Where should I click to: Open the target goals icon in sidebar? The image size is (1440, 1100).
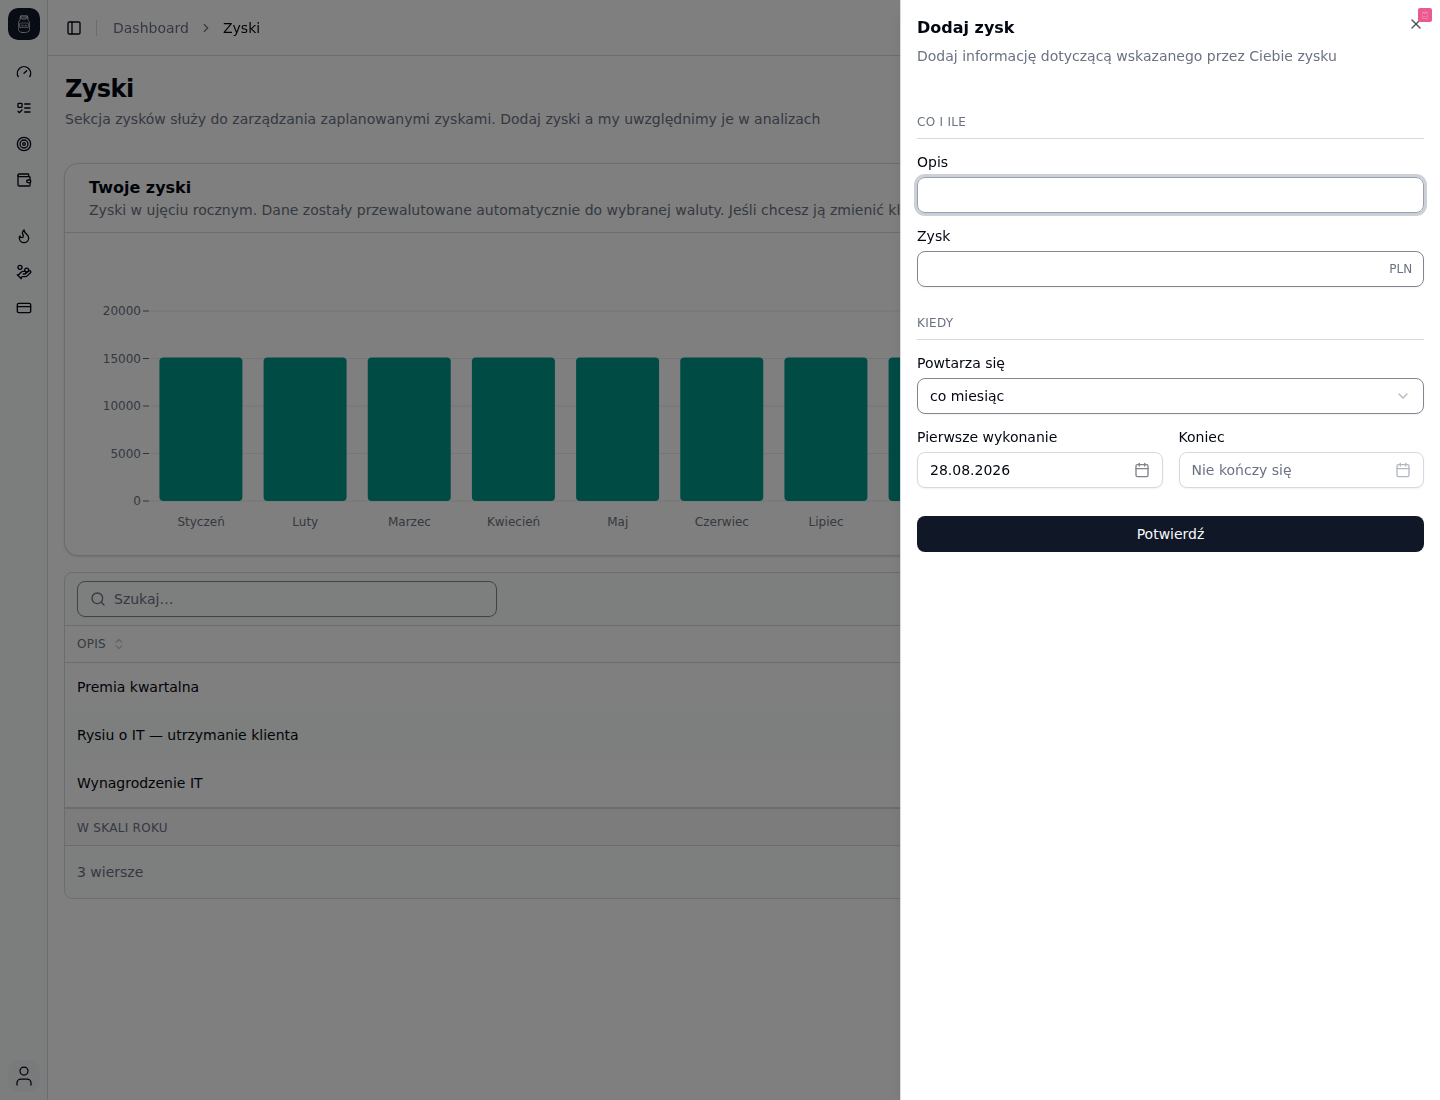click(x=24, y=144)
